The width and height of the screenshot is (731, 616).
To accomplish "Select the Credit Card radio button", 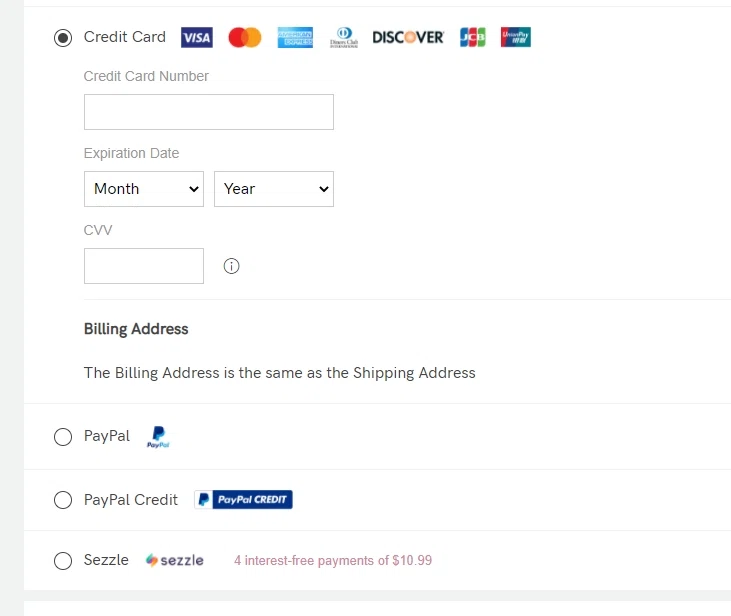I will [63, 38].
